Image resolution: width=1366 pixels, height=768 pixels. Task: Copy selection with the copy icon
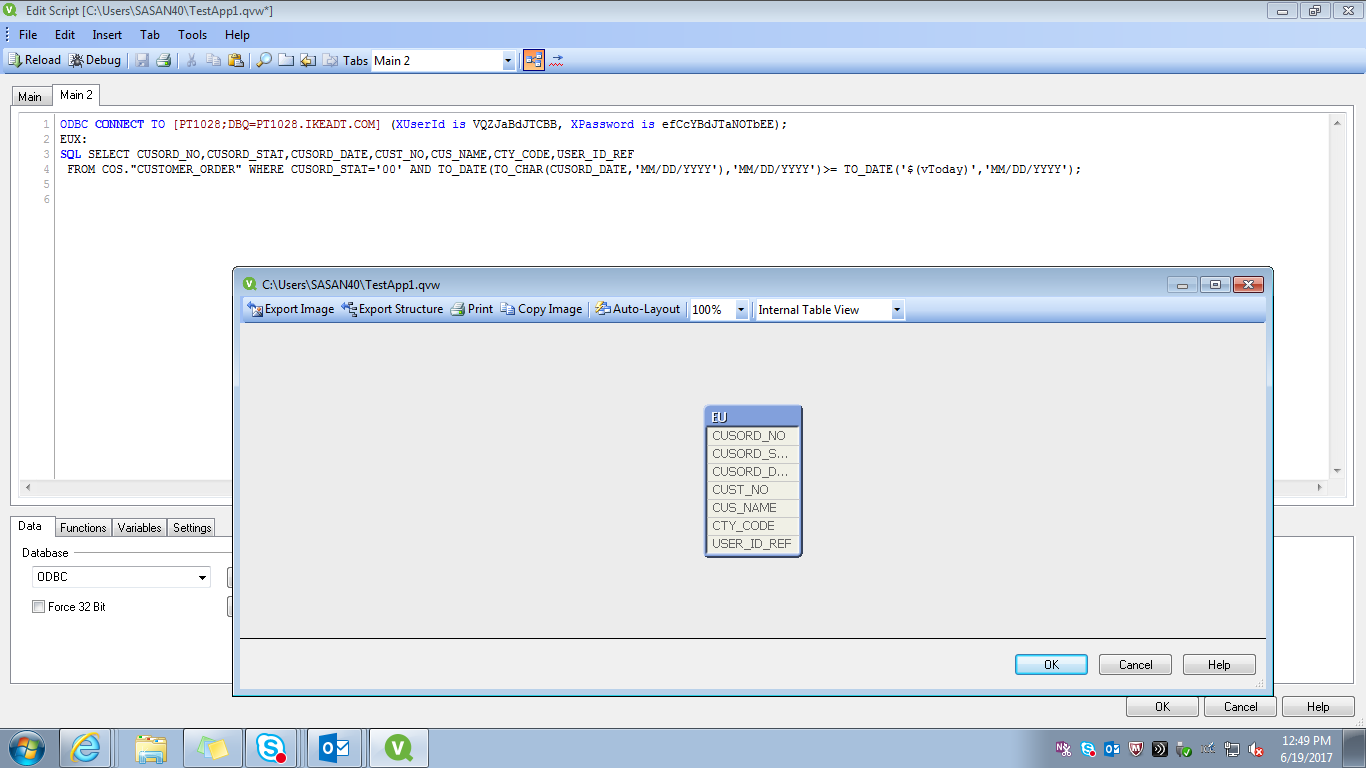point(214,60)
